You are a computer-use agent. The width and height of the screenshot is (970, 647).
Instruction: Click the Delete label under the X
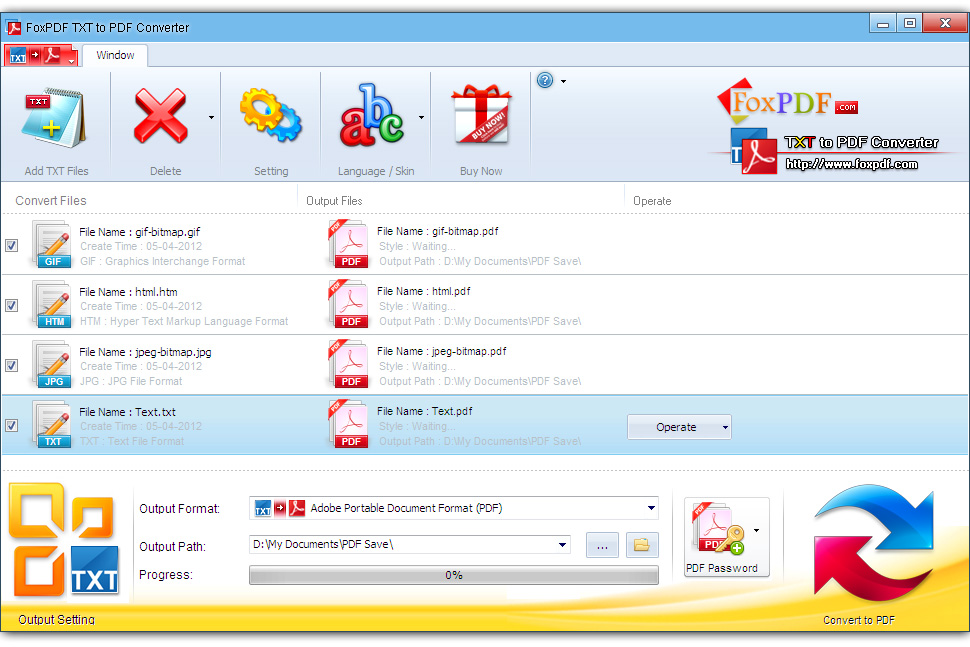[x=165, y=171]
